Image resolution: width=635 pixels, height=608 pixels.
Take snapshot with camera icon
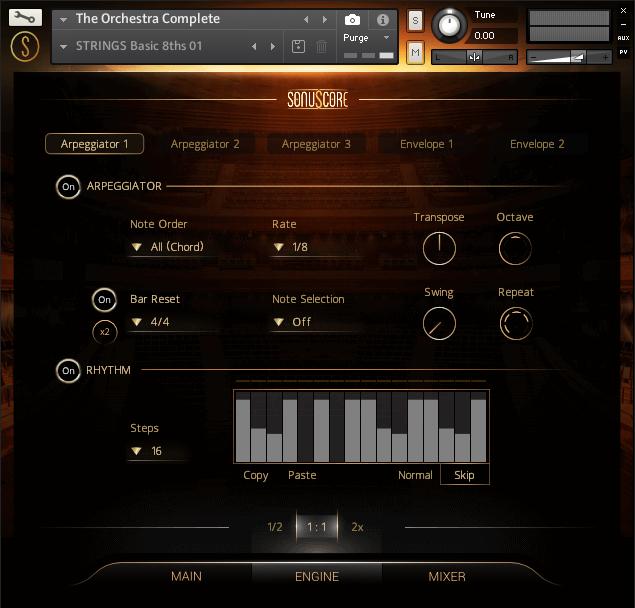click(352, 19)
